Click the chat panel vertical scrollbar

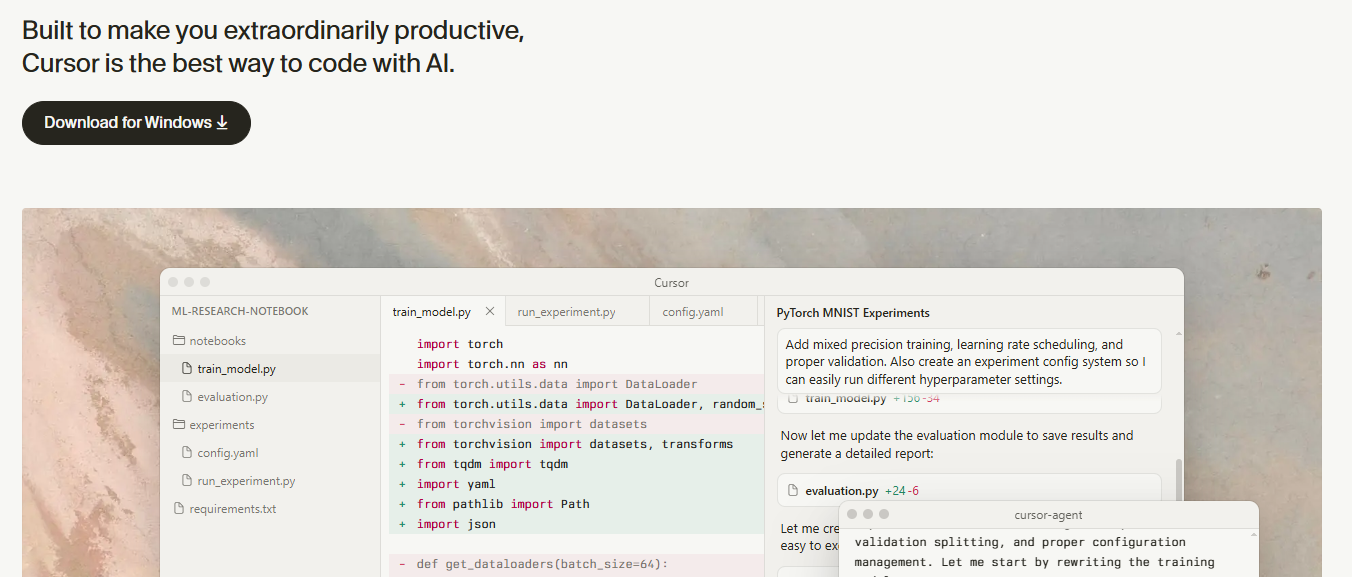point(1178,480)
